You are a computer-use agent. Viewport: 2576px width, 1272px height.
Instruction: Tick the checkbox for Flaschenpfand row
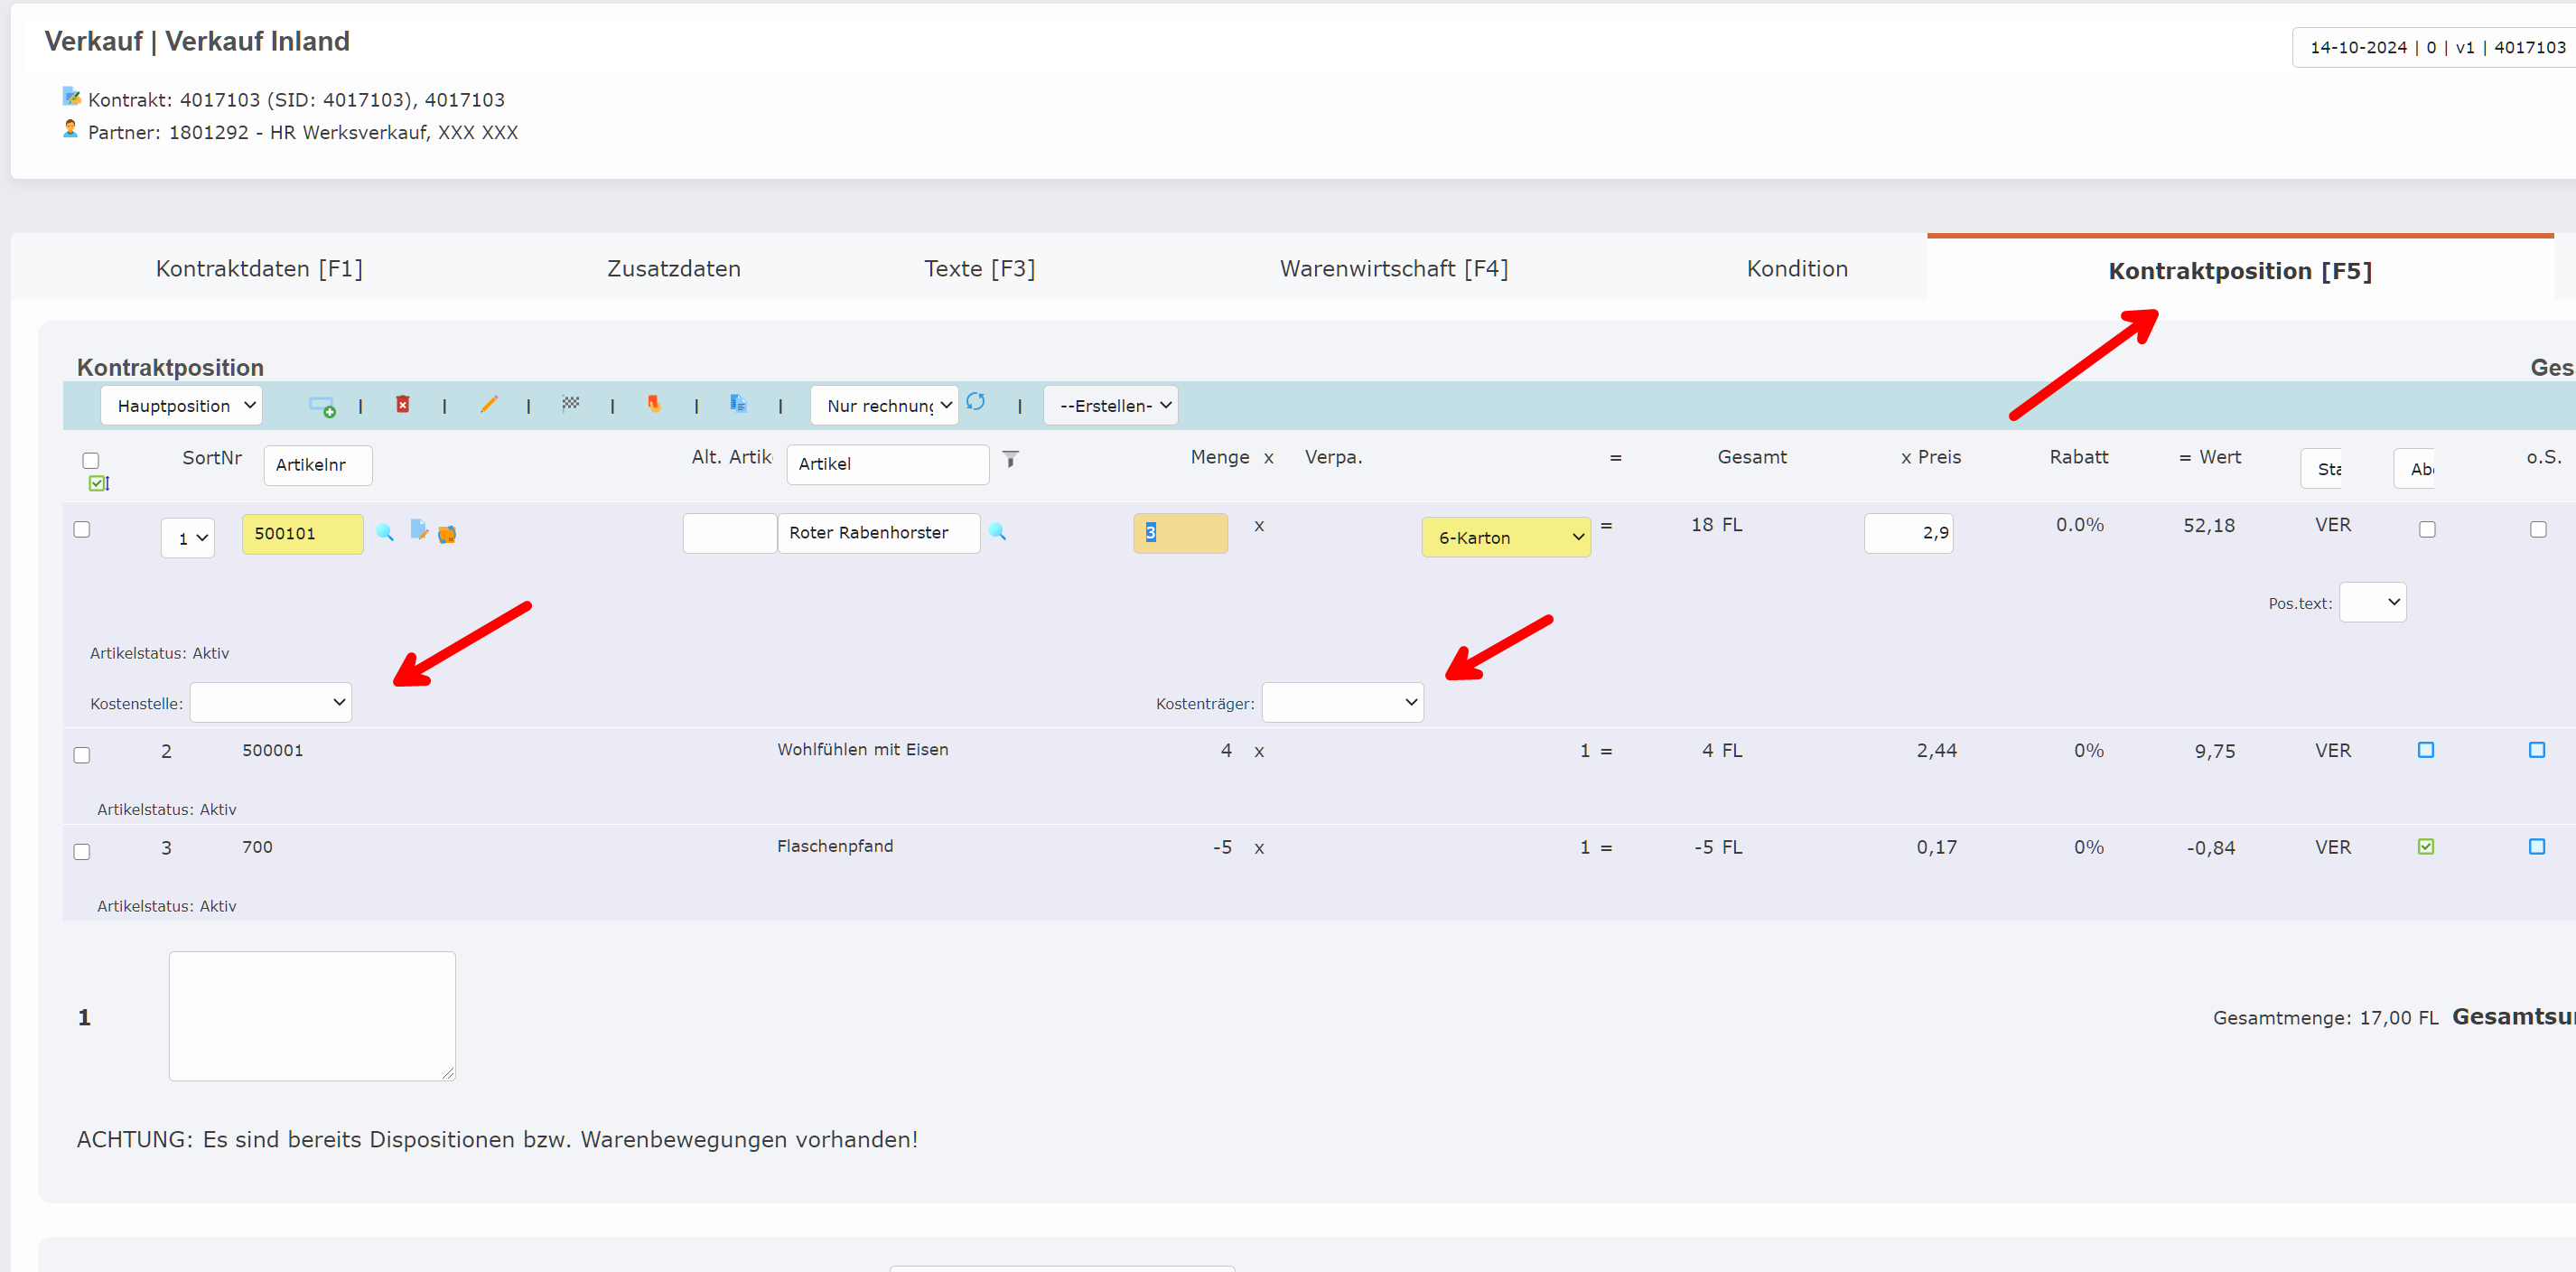(x=82, y=852)
